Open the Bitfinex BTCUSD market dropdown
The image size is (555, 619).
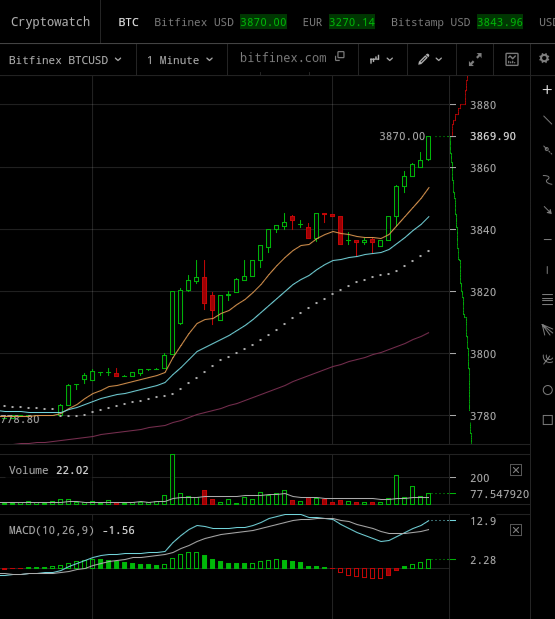click(65, 60)
